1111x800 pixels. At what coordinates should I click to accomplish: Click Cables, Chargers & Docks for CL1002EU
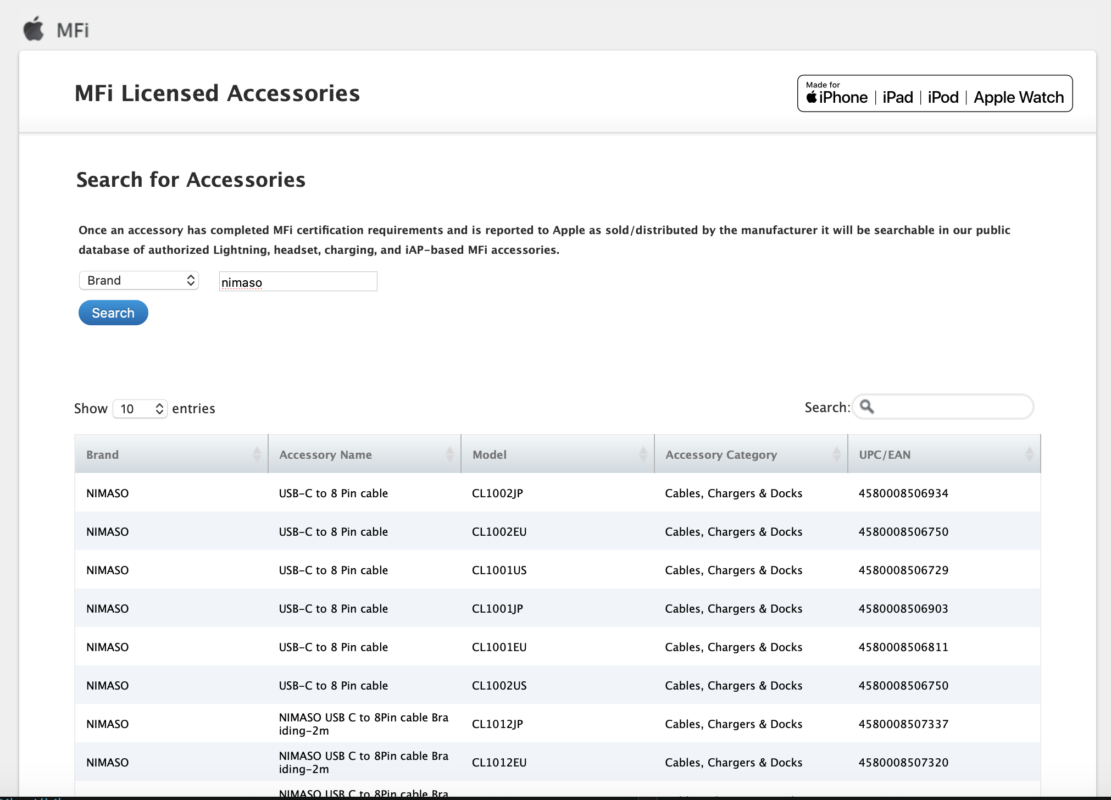click(x=733, y=531)
